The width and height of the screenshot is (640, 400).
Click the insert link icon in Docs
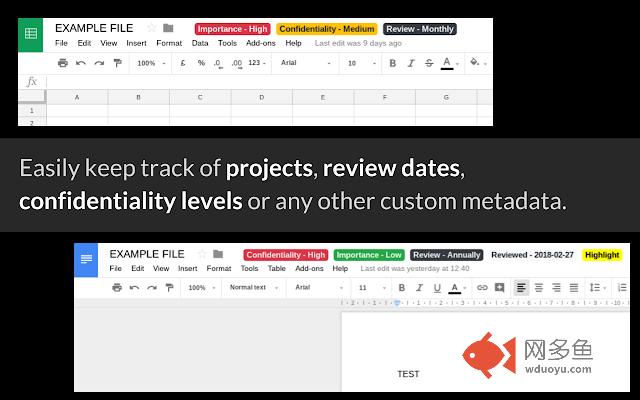pyautogui.click(x=482, y=287)
